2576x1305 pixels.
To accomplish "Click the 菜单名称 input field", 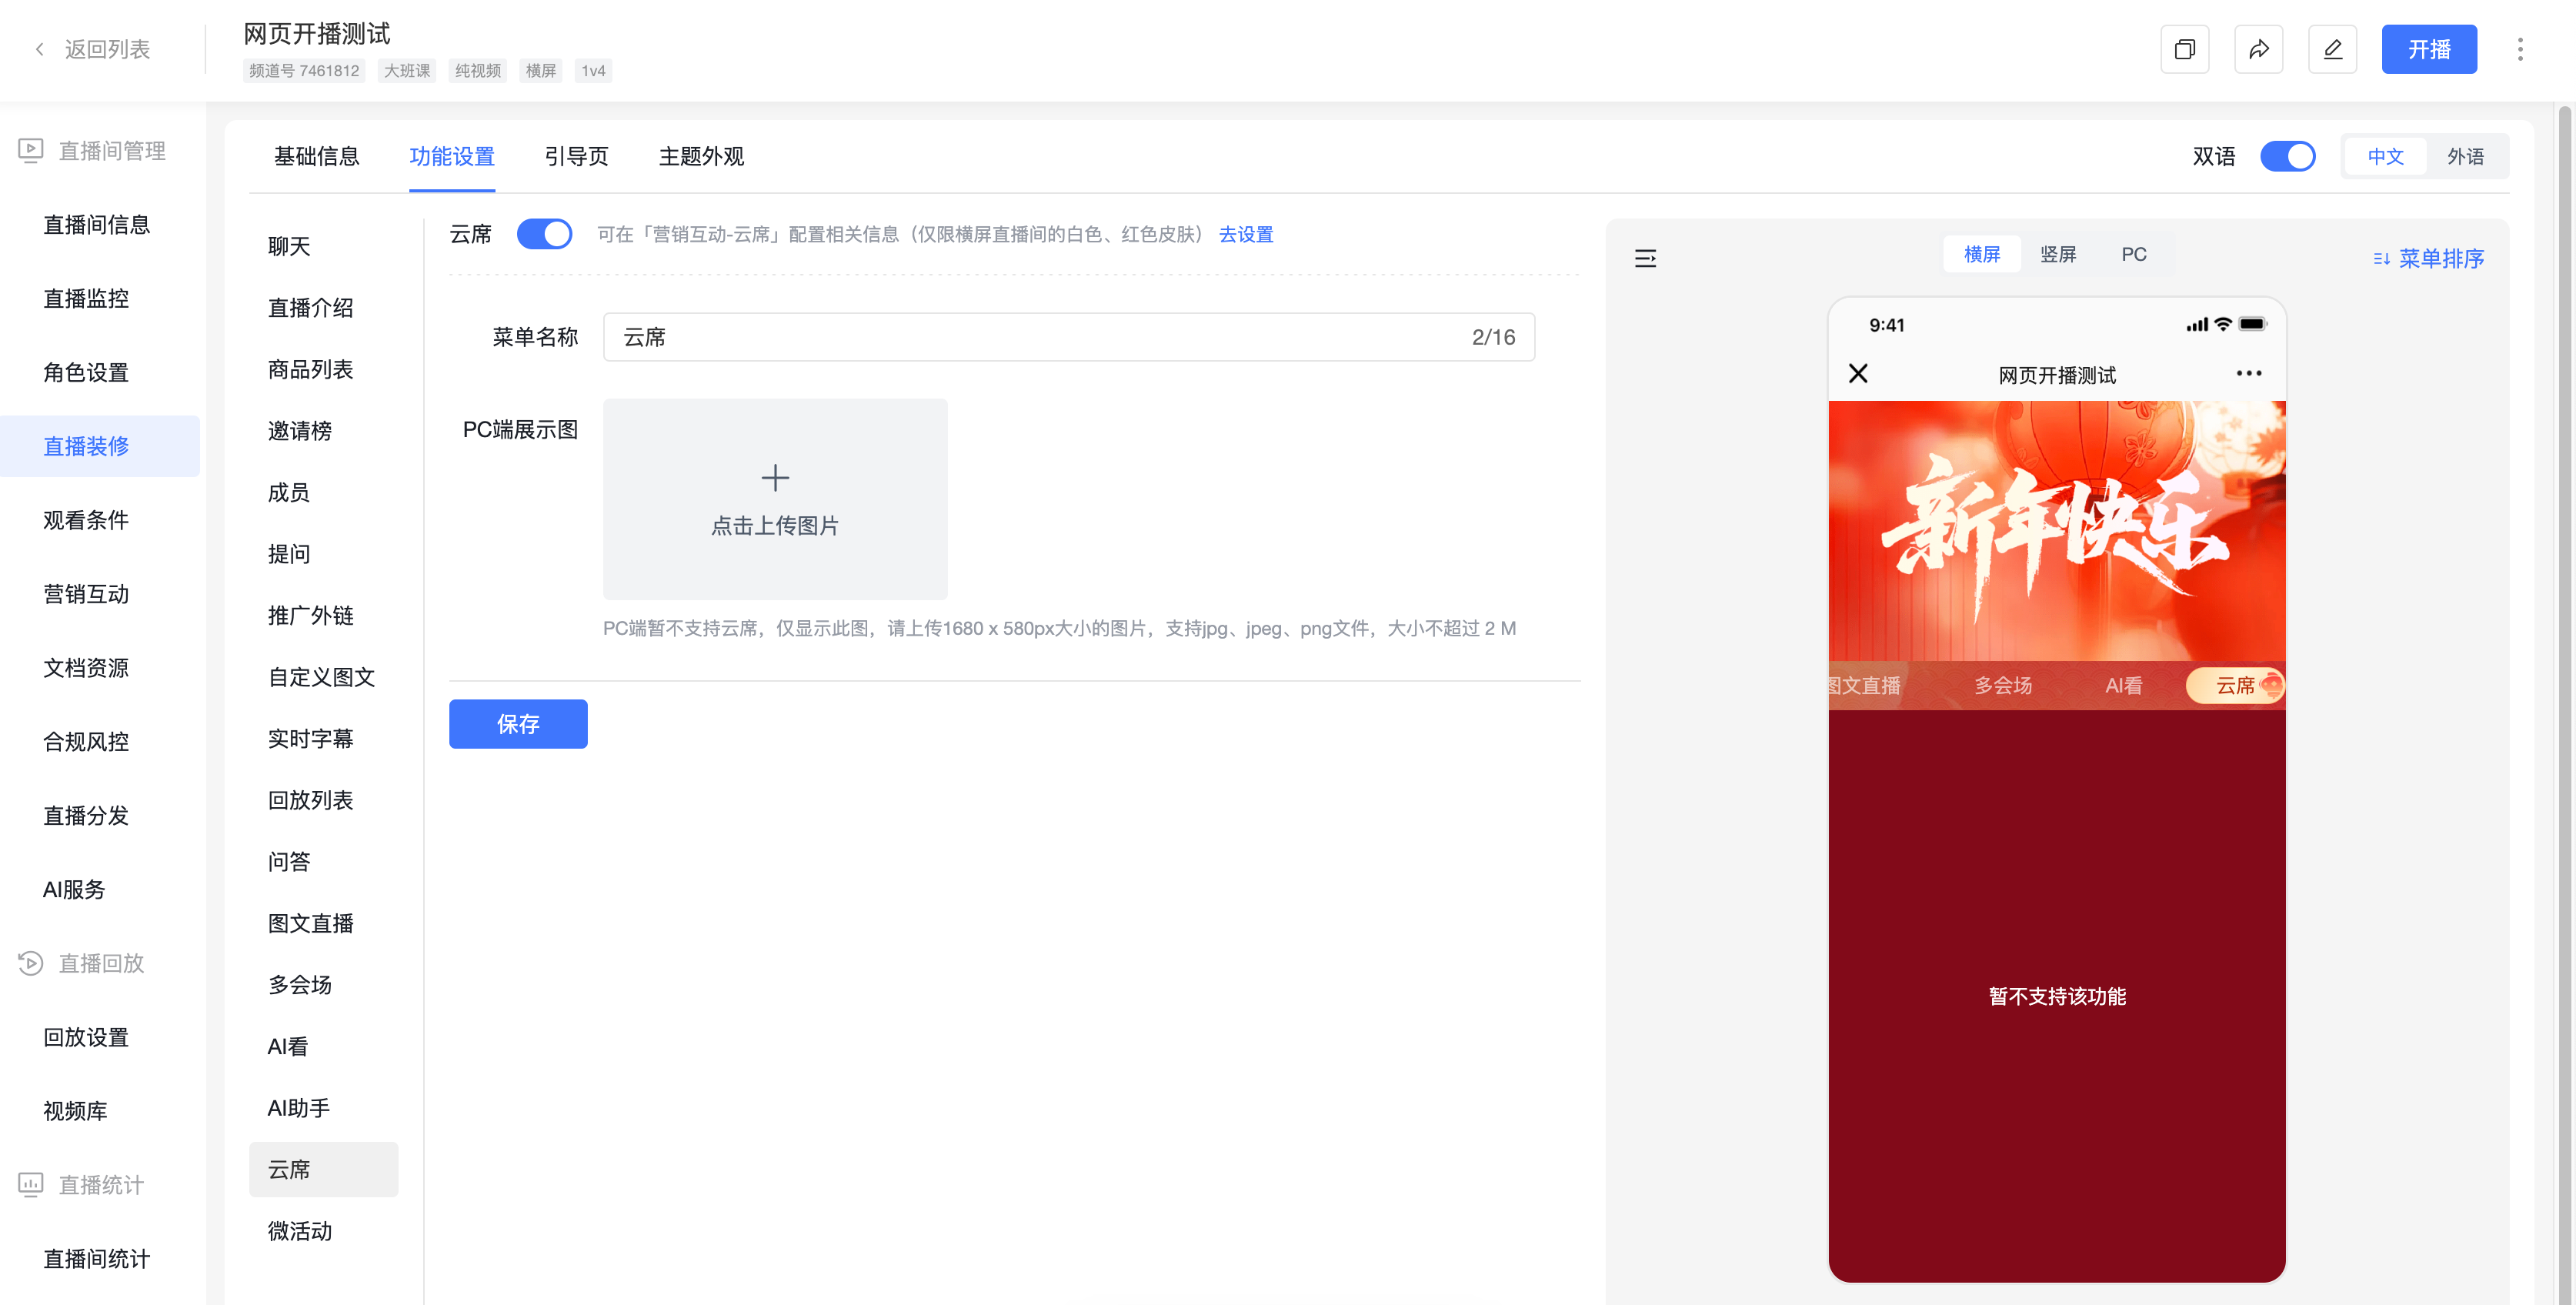I will [1069, 337].
